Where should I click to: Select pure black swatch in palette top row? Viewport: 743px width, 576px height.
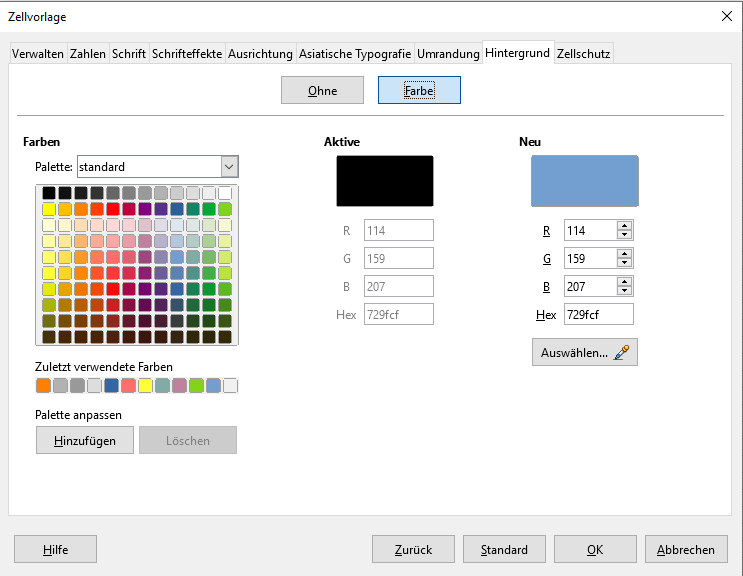coord(49,193)
